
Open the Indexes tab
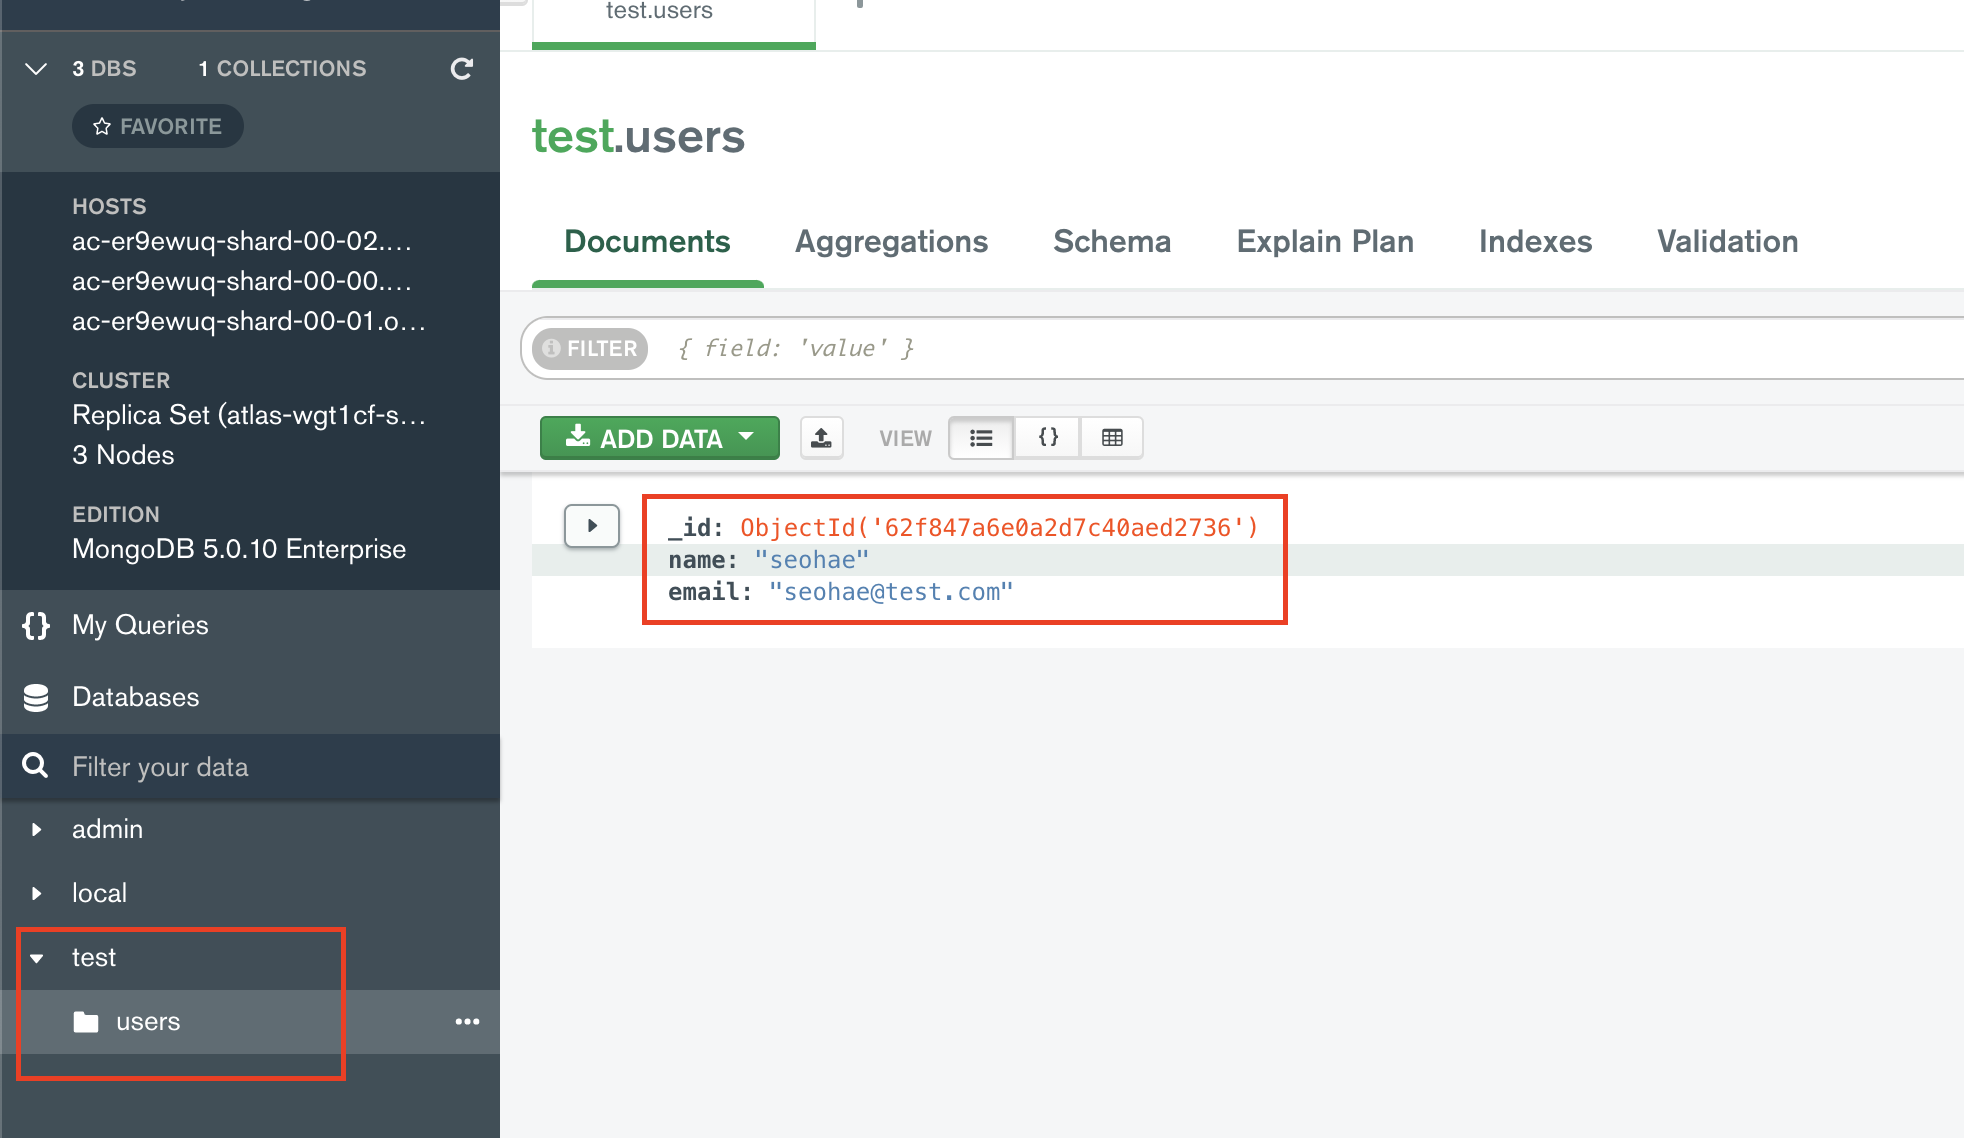(1535, 242)
